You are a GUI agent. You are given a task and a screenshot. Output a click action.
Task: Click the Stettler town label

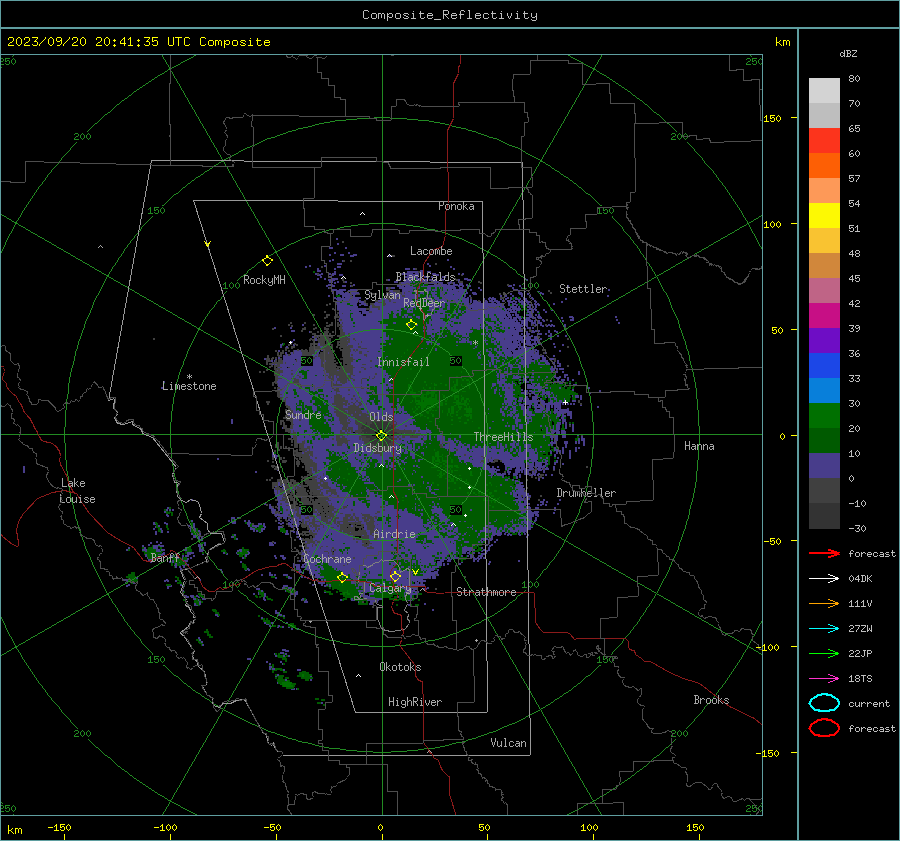583,289
